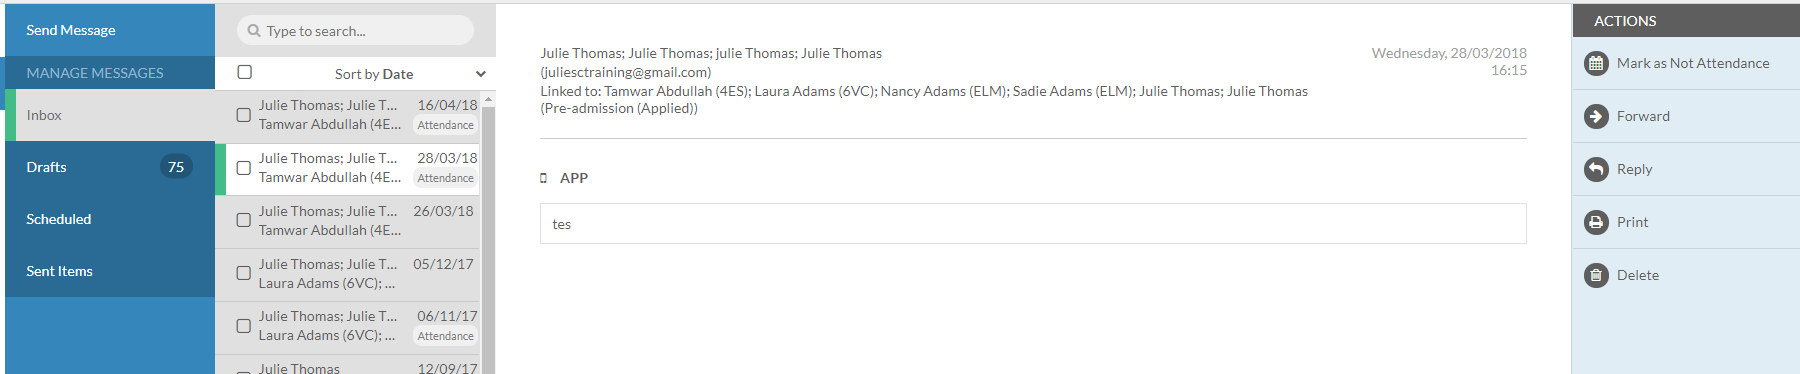Screen dimensions: 1800x374
Task: Check the 26/03/18 message checkbox
Action: tap(243, 220)
